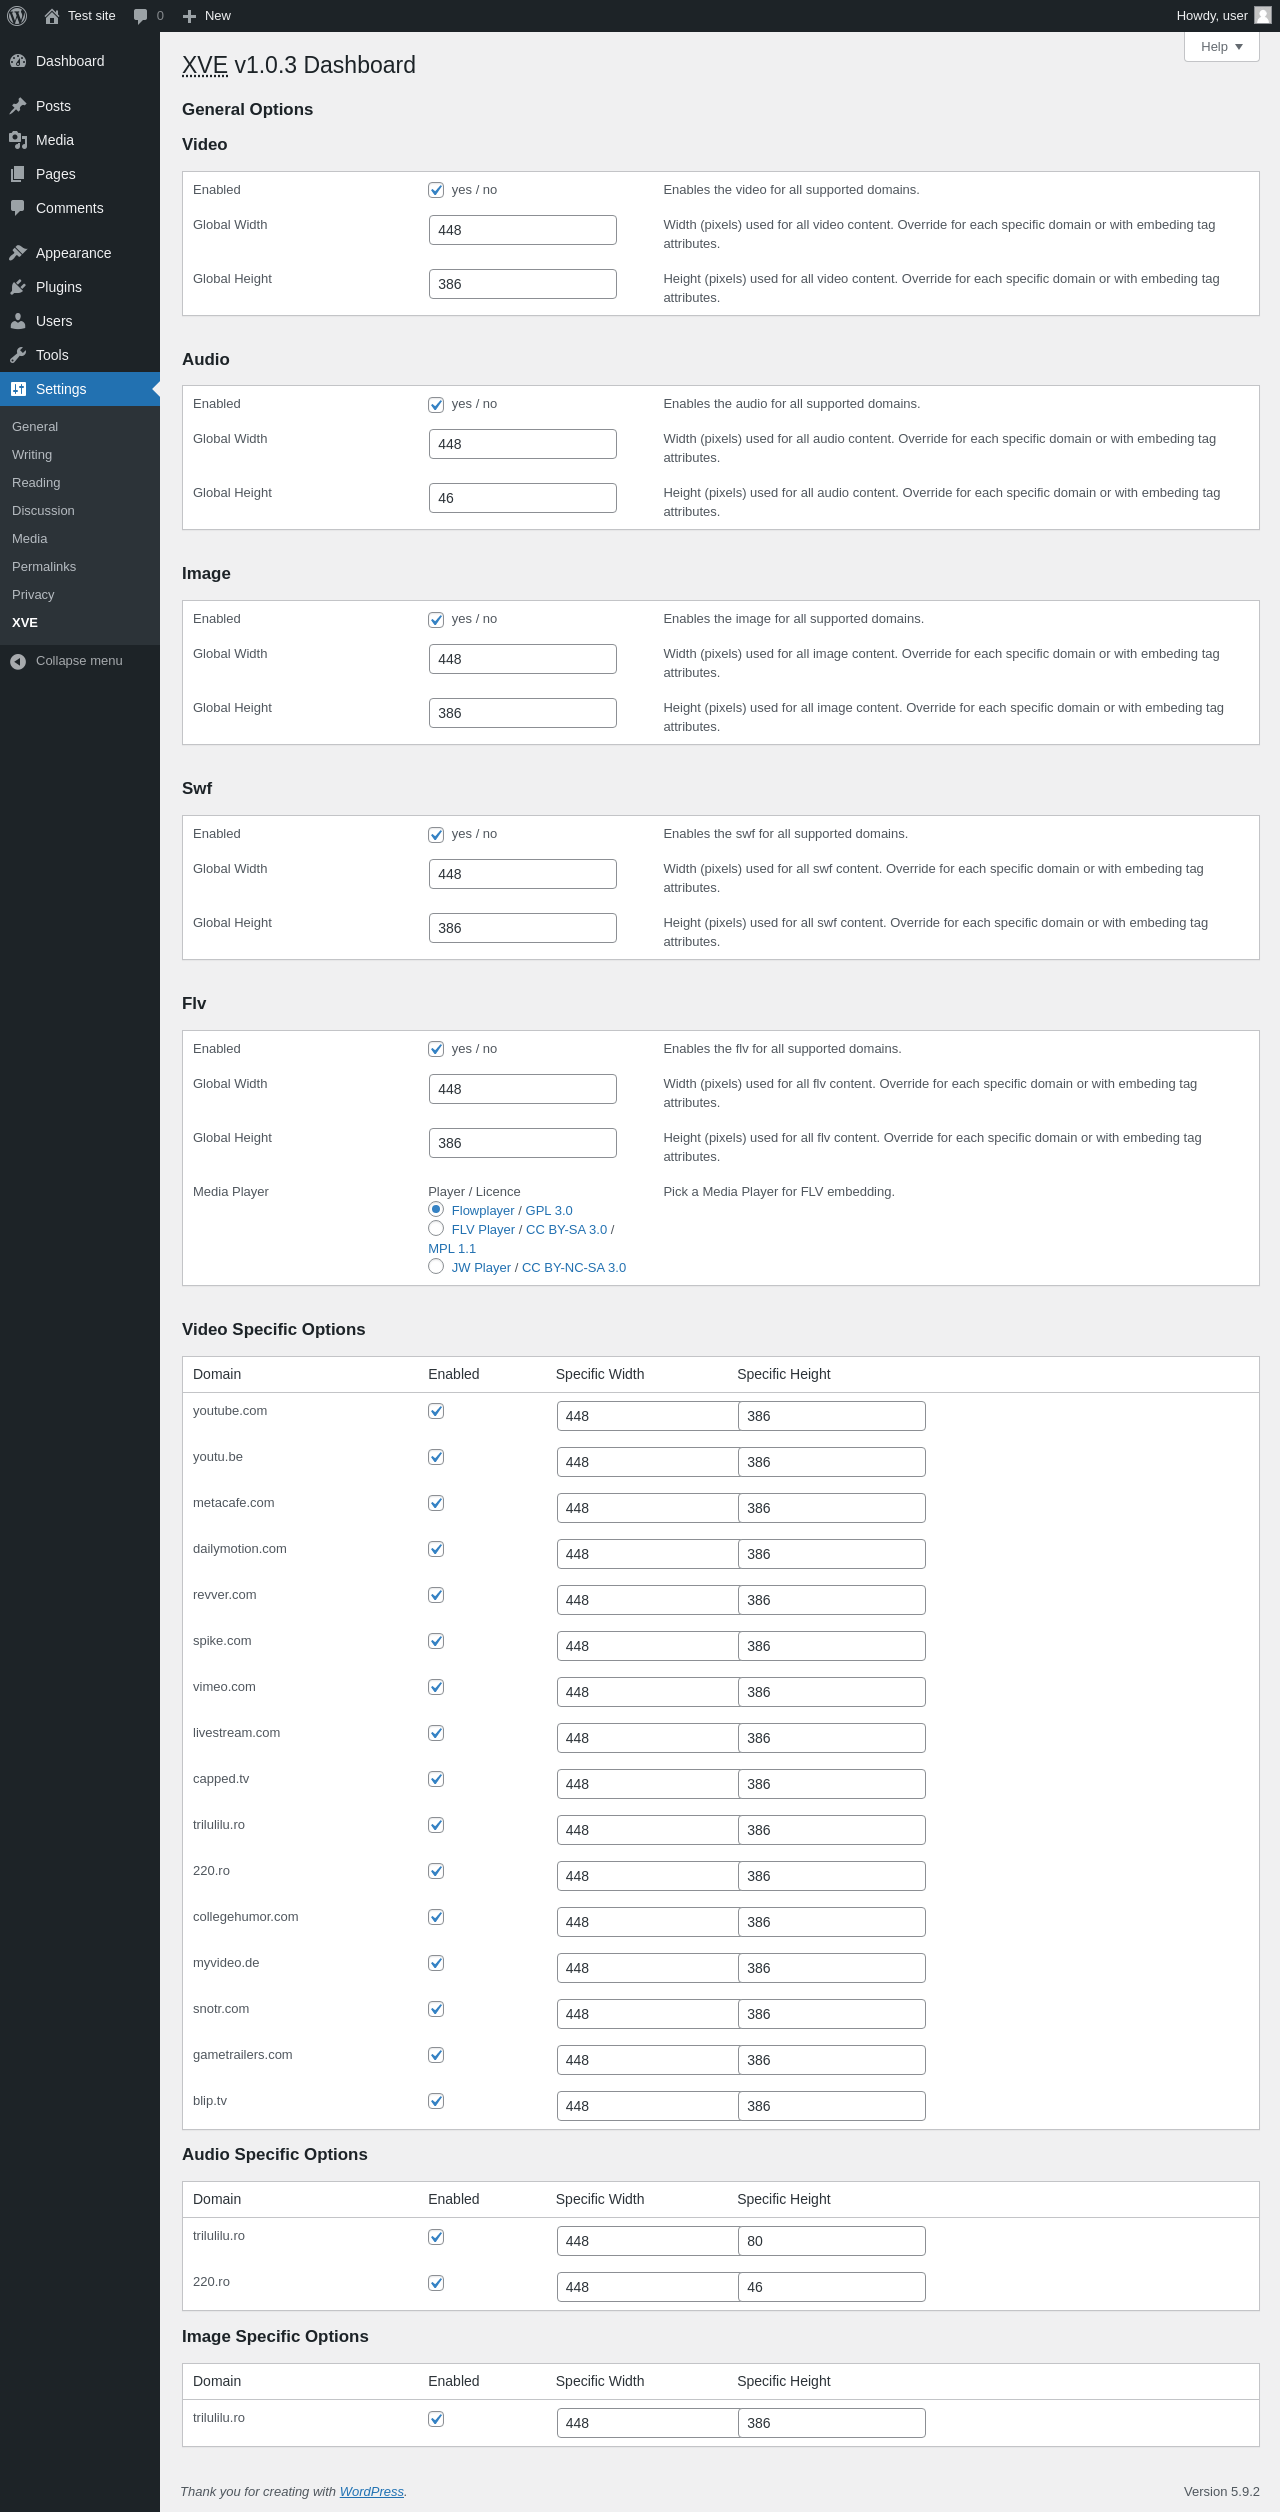The height and width of the screenshot is (2512, 1280).
Task: Uncheck the collegehumor.com checkbox
Action: tap(436, 1917)
